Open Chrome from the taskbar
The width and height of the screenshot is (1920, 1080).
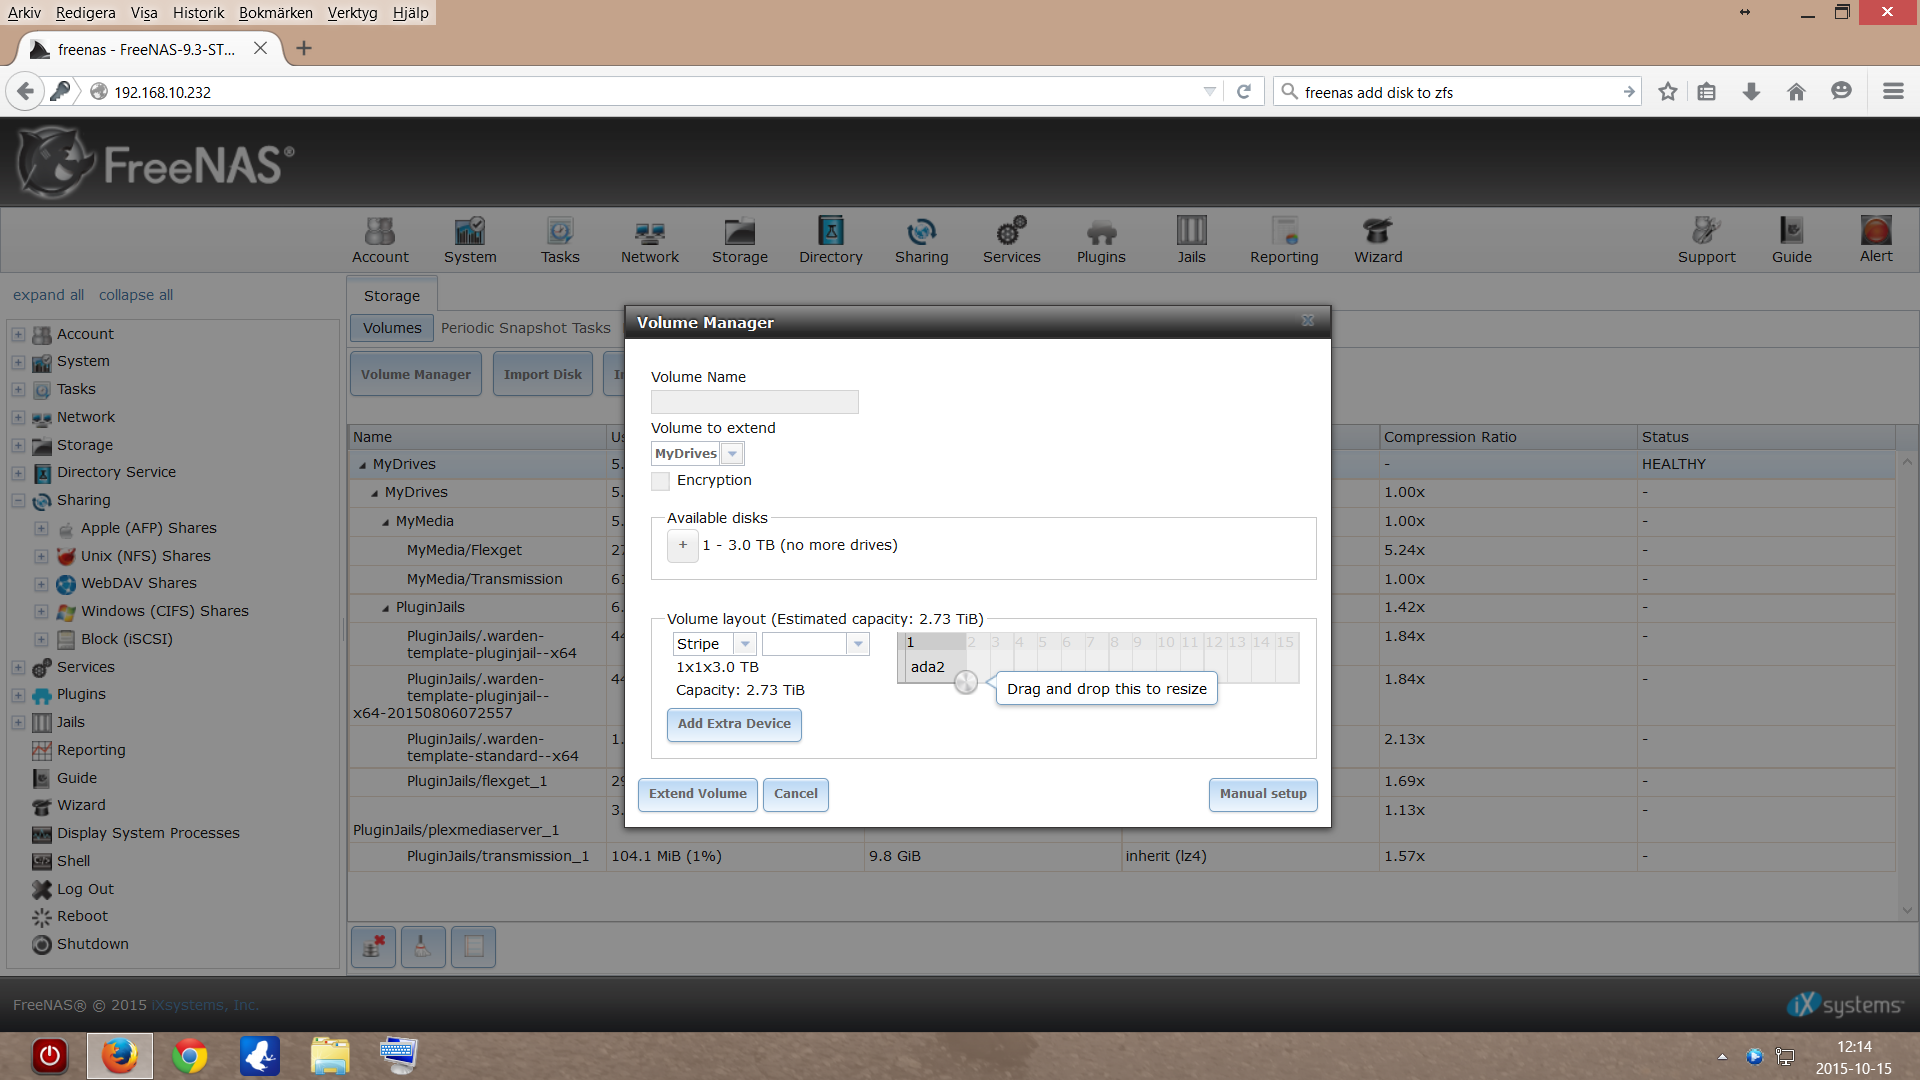coord(190,1056)
